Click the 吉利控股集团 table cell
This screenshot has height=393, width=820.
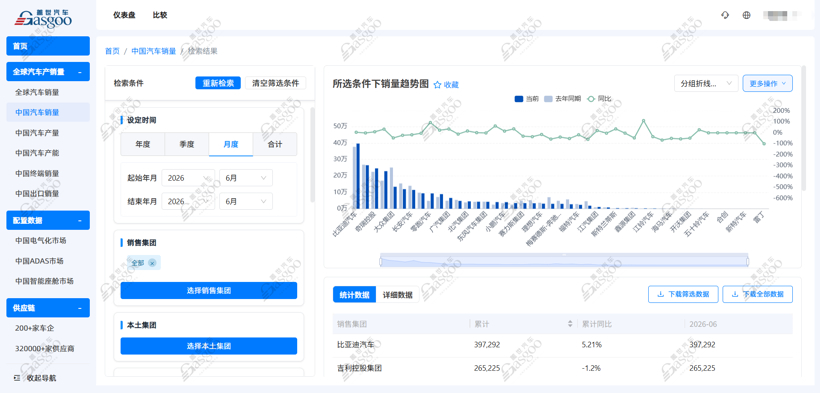[x=360, y=368]
